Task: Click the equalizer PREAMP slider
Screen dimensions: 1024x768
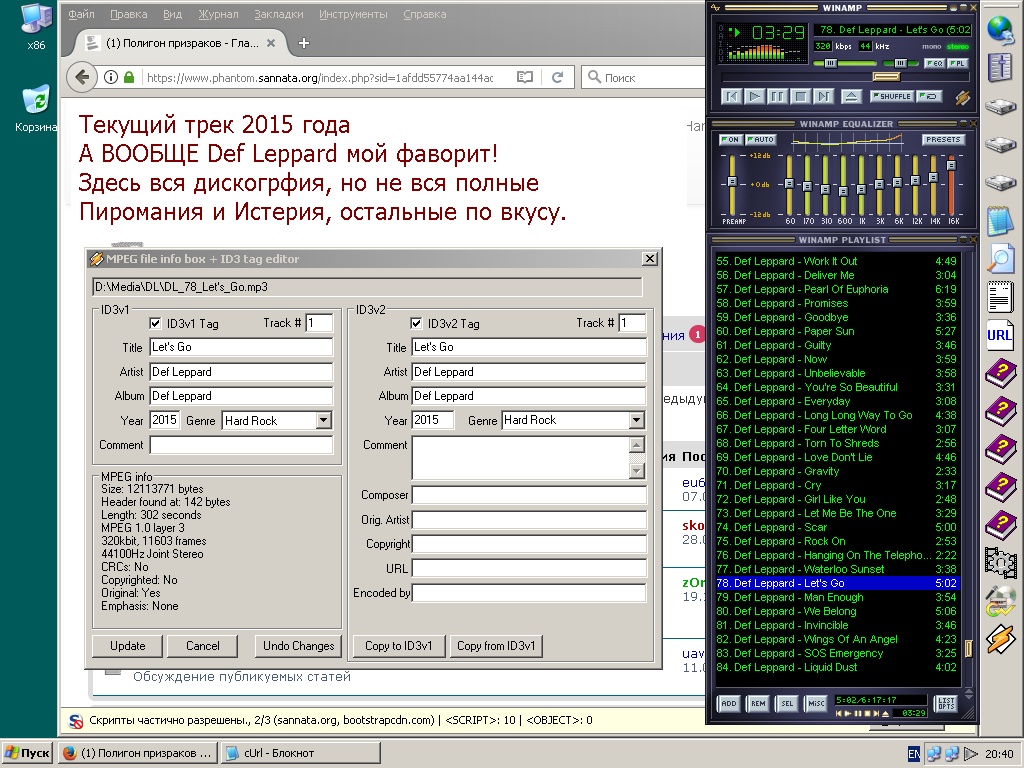Action: pos(732,185)
